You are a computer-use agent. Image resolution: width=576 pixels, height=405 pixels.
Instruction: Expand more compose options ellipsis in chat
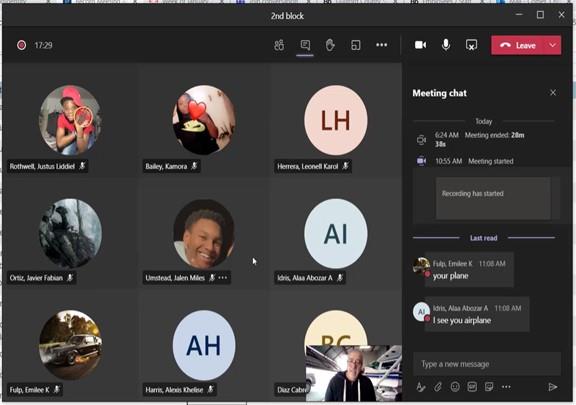click(x=506, y=387)
